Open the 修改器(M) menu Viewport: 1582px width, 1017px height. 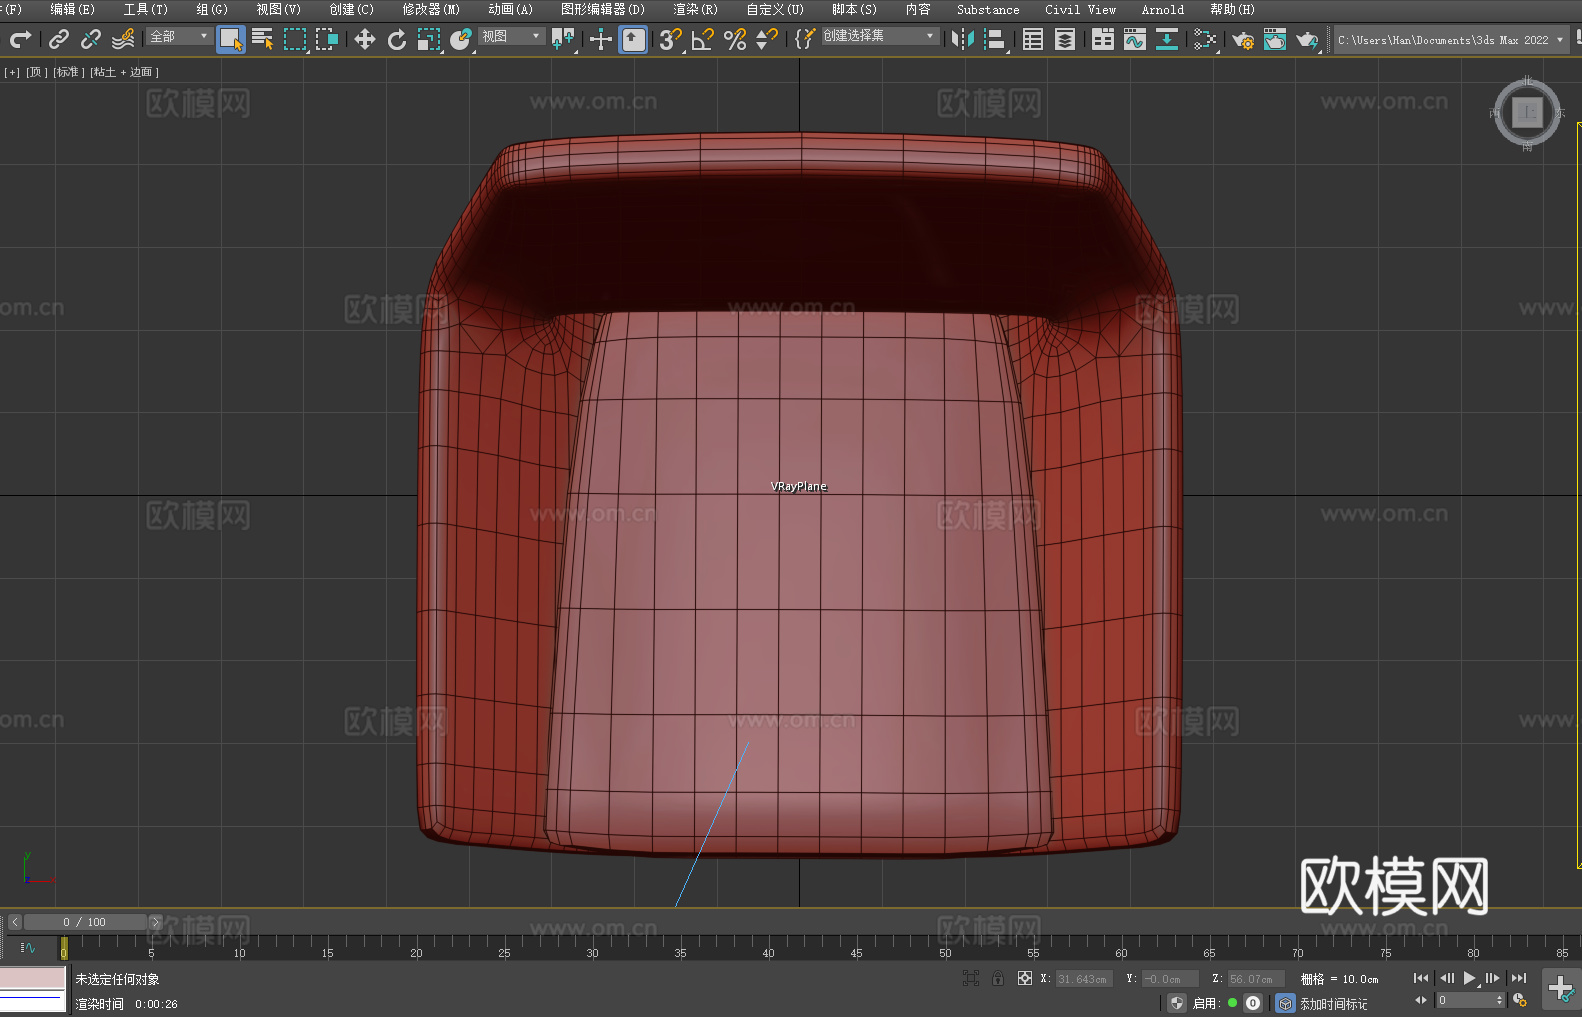pyautogui.click(x=431, y=9)
